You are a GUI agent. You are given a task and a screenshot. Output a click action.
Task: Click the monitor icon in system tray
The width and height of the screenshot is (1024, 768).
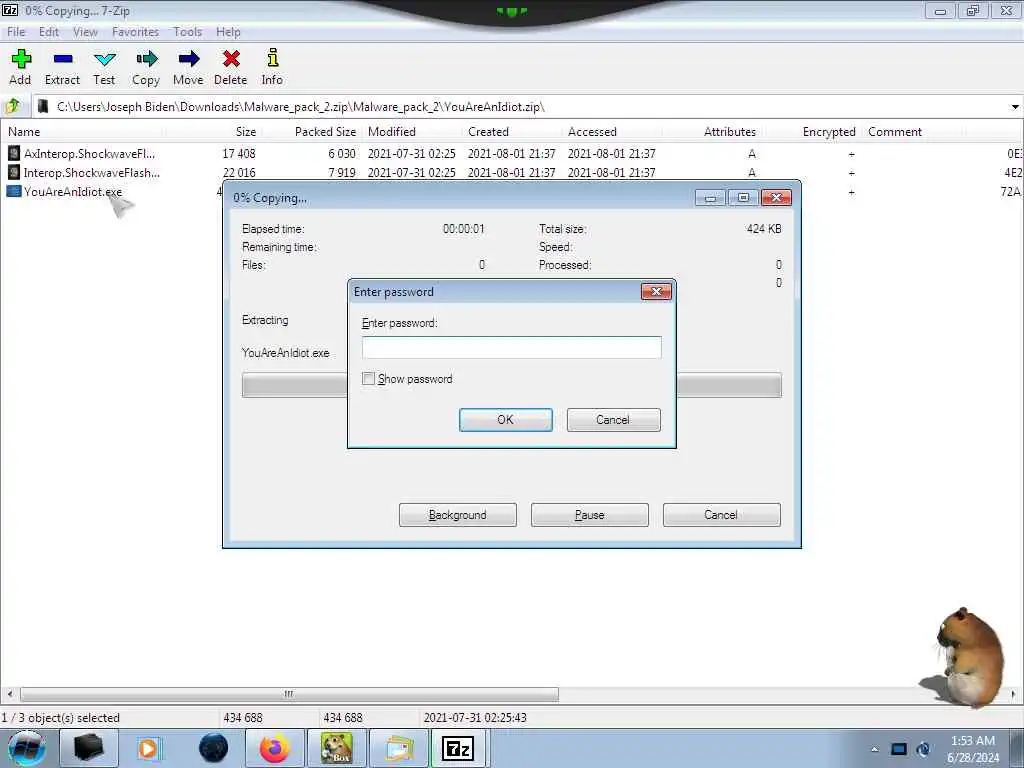pos(899,750)
